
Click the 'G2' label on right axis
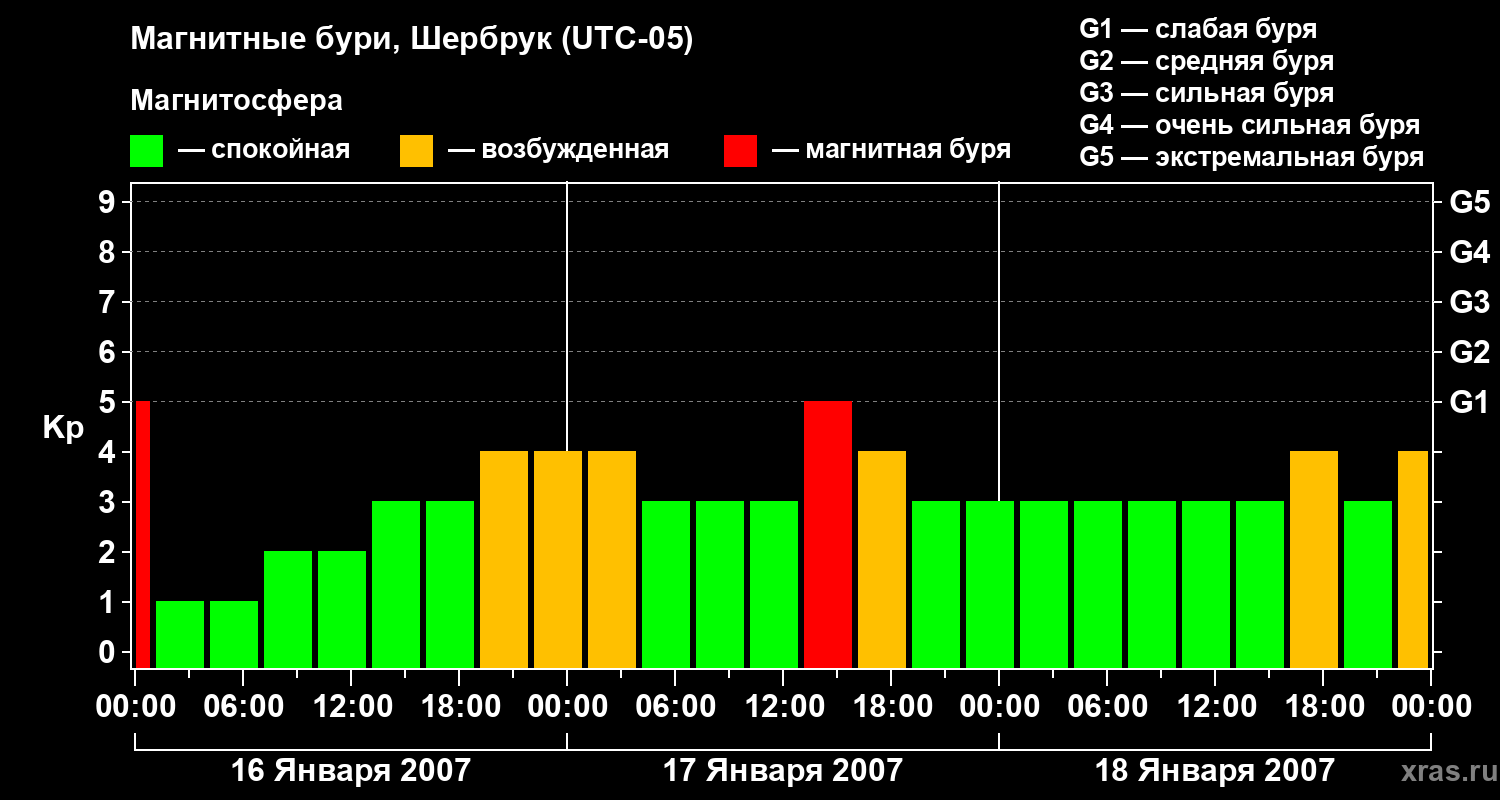[1469, 352]
